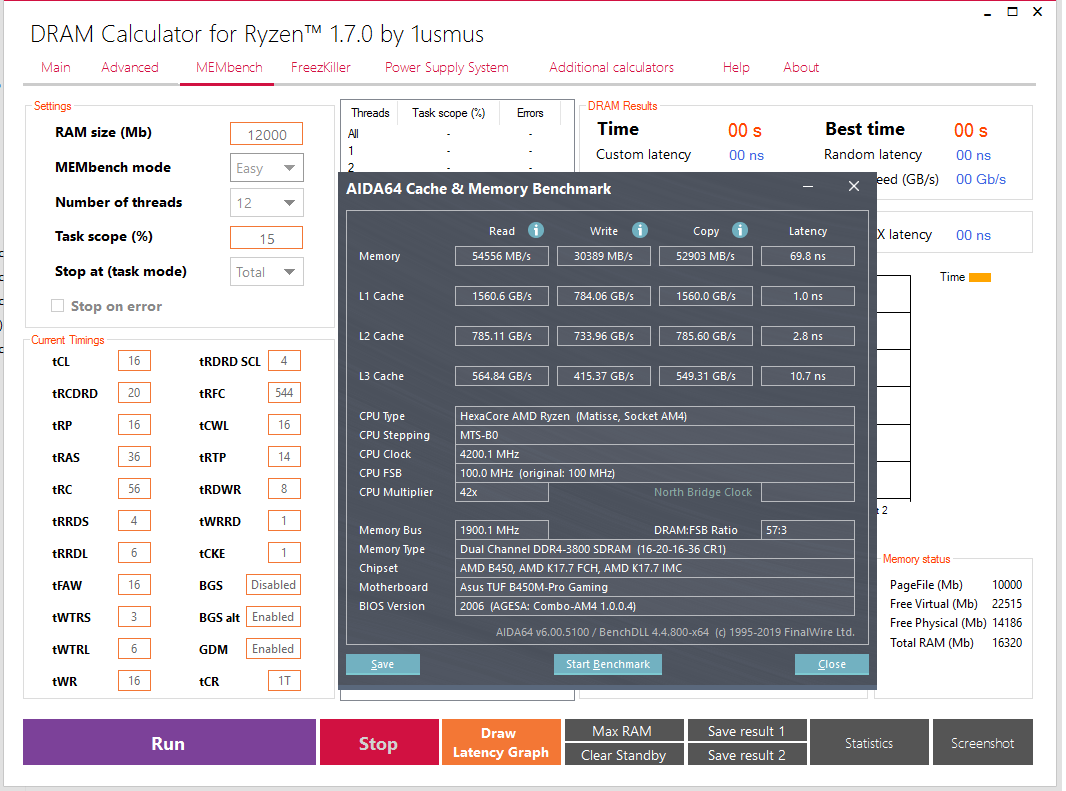Minimize the AIDA64 benchmark dialog
The height and width of the screenshot is (791, 1066).
[808, 186]
